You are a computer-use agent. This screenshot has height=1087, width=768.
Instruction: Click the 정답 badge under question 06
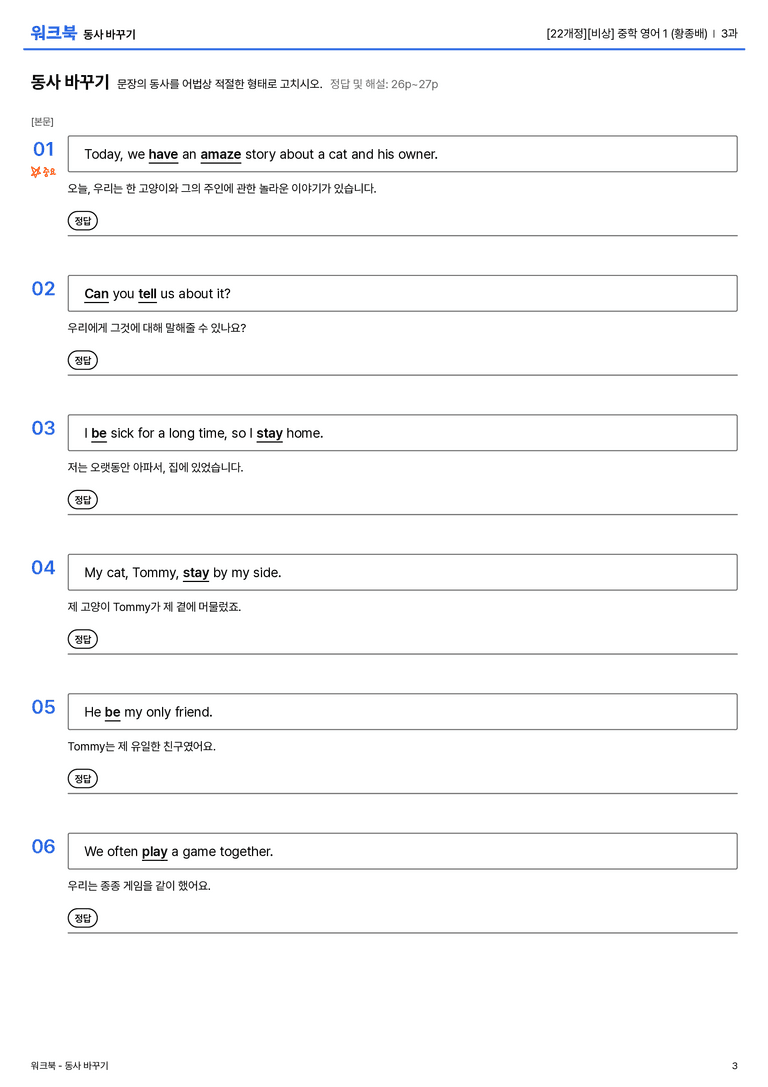point(82,918)
